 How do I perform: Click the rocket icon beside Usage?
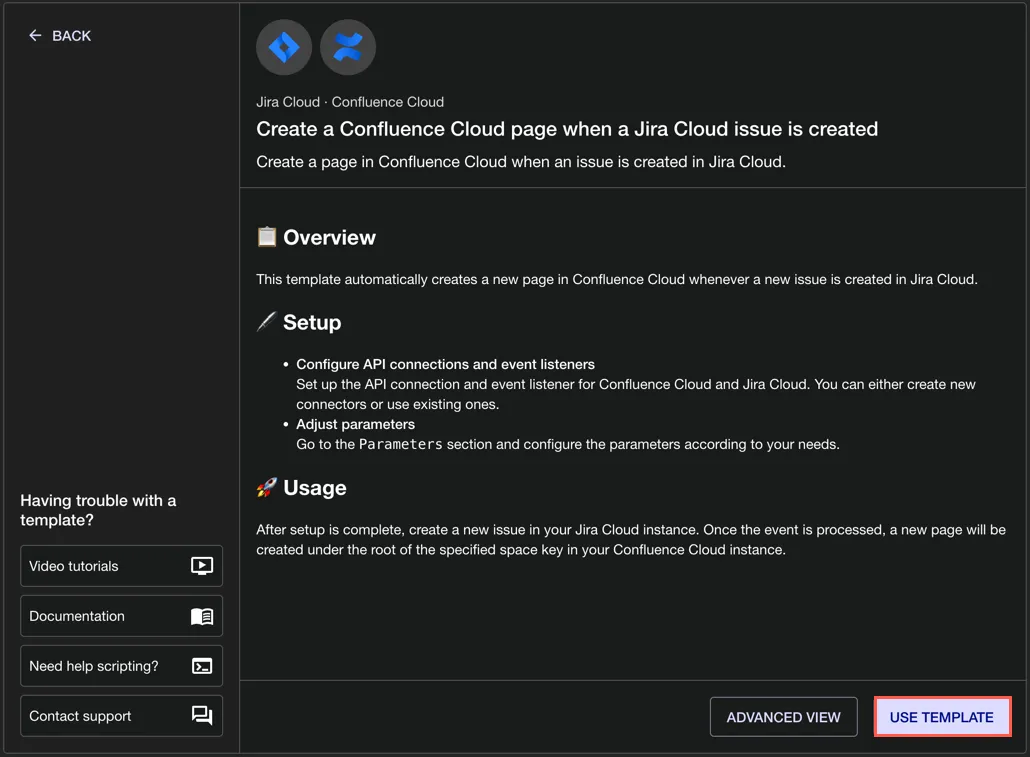tap(267, 488)
